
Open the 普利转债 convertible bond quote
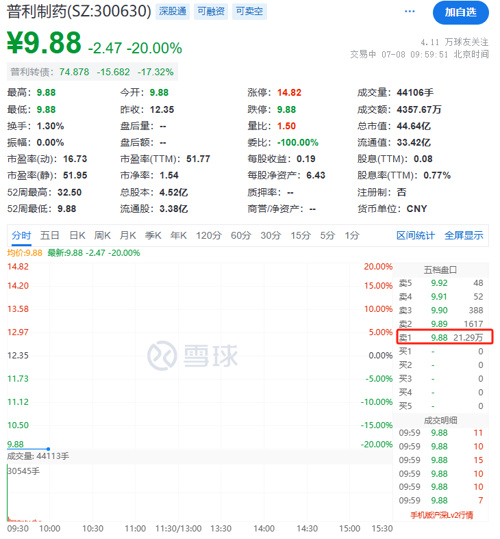click(92, 72)
